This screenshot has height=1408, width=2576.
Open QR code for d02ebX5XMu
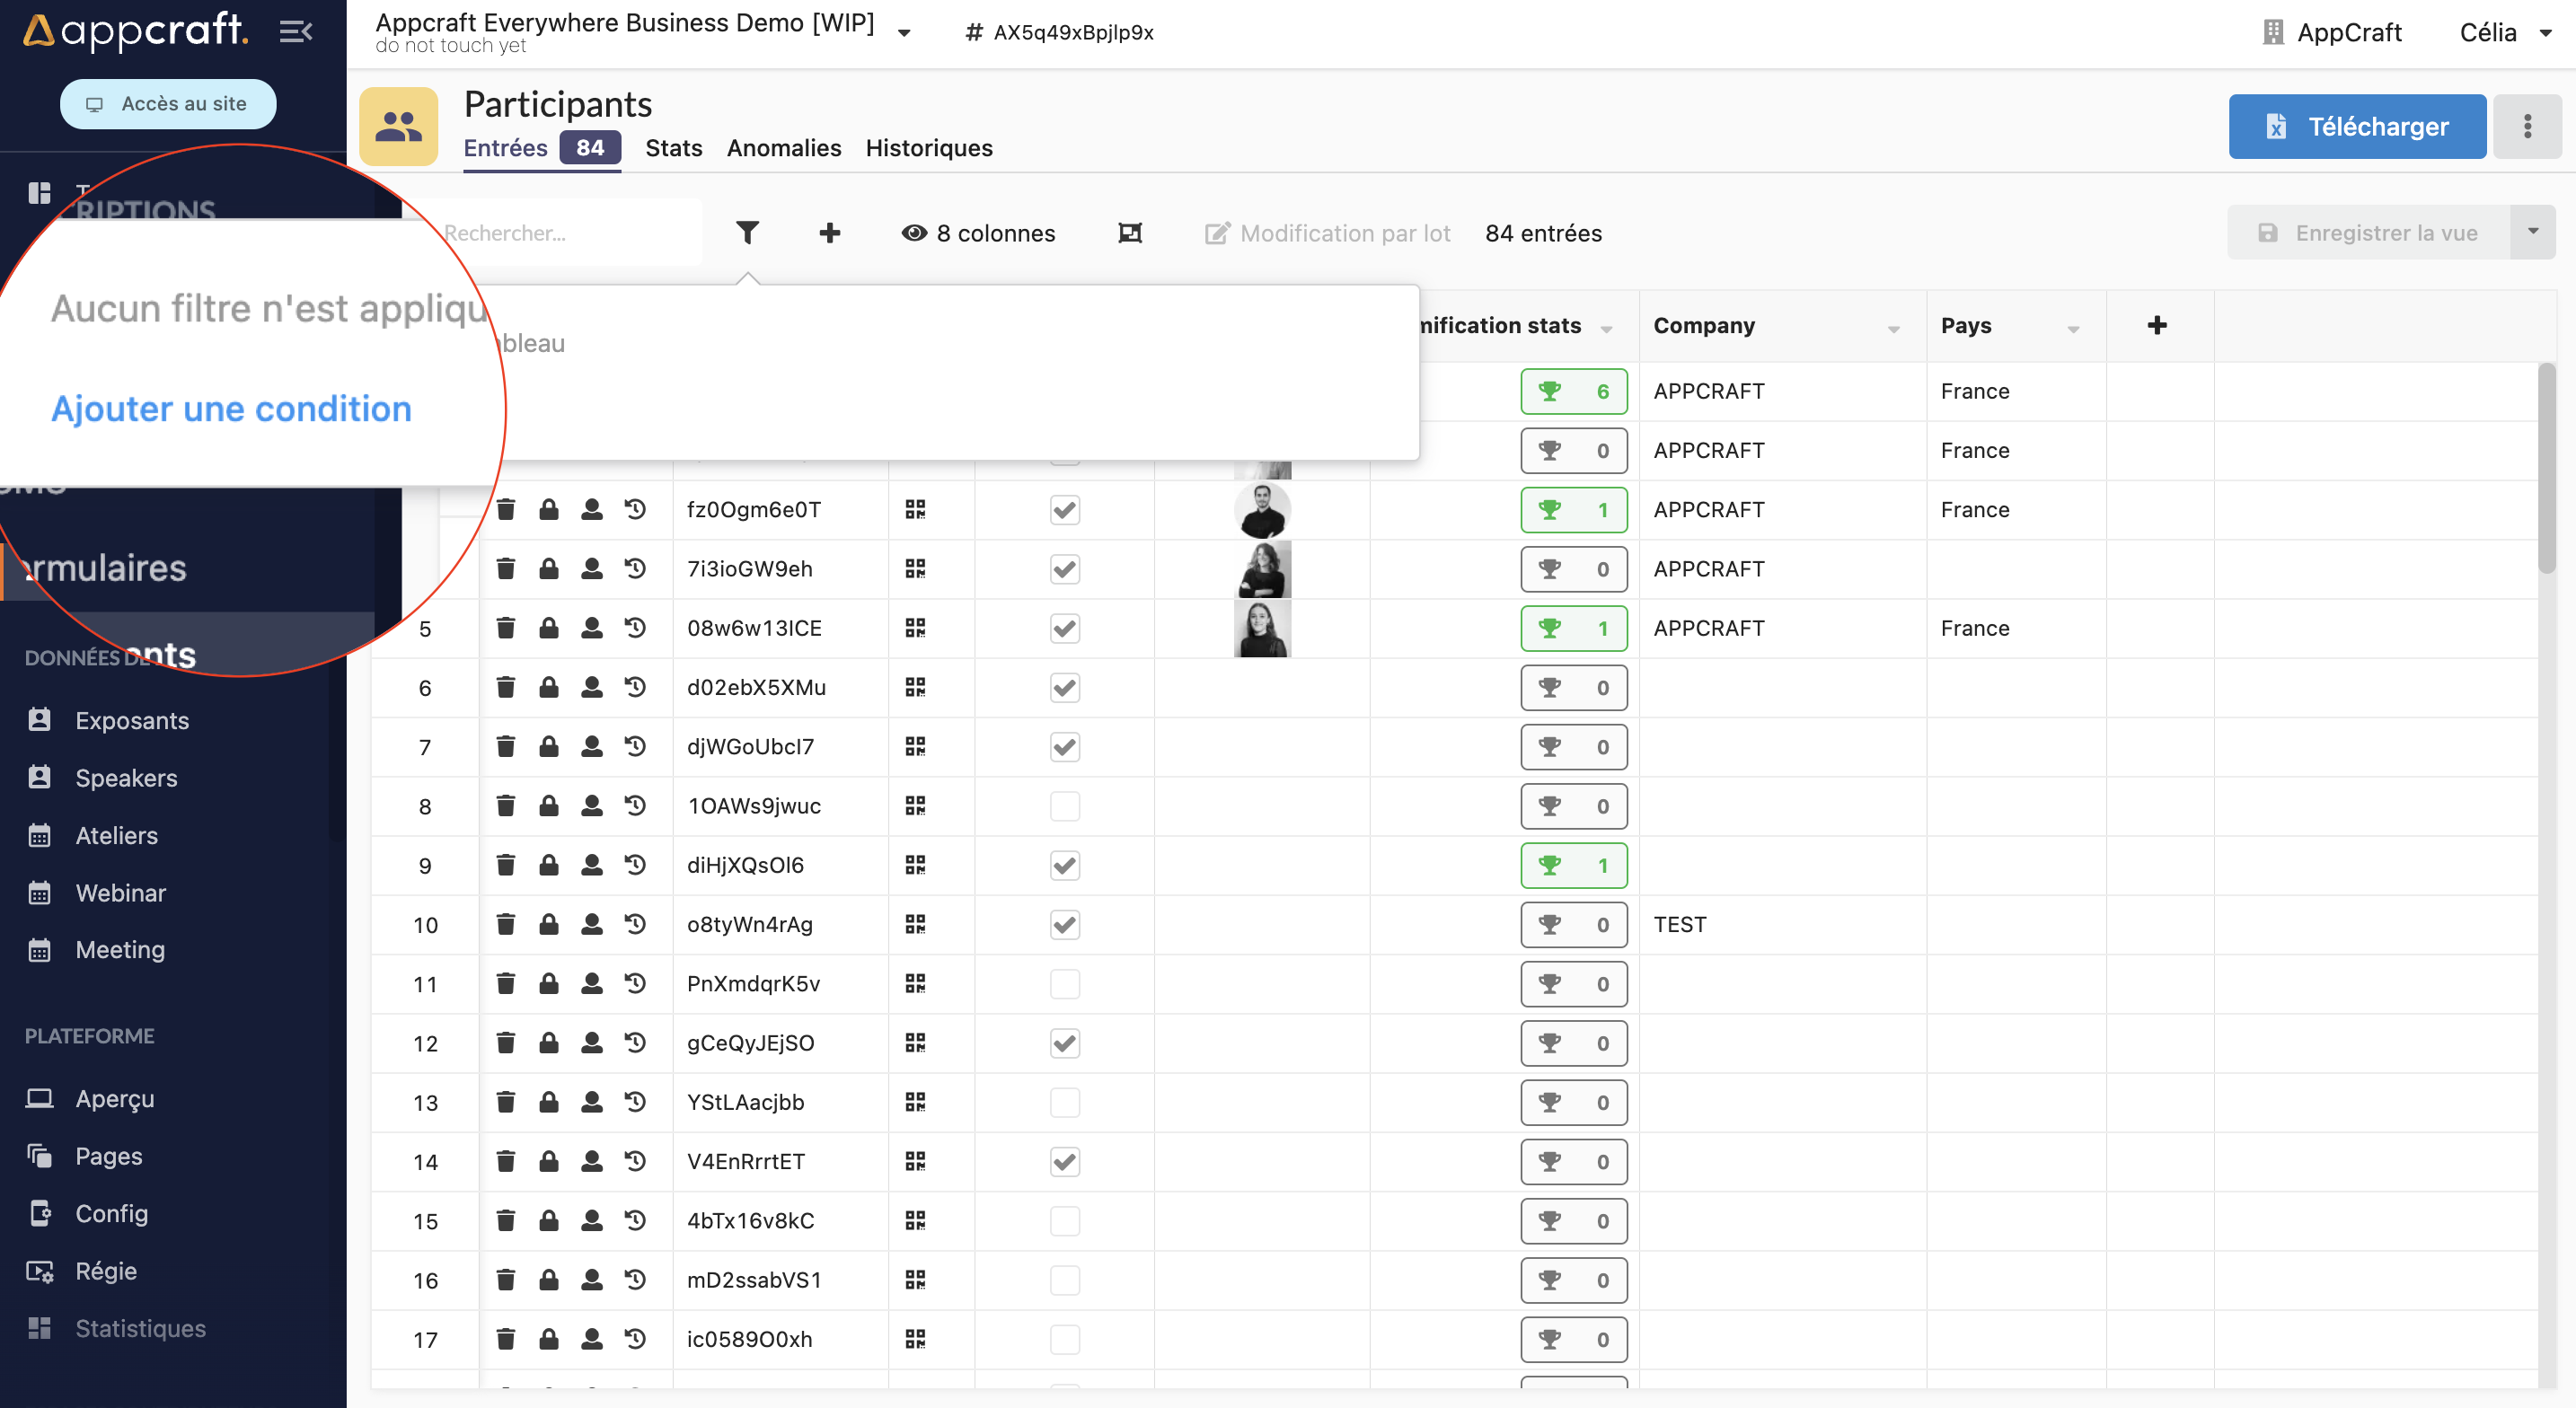[915, 688]
